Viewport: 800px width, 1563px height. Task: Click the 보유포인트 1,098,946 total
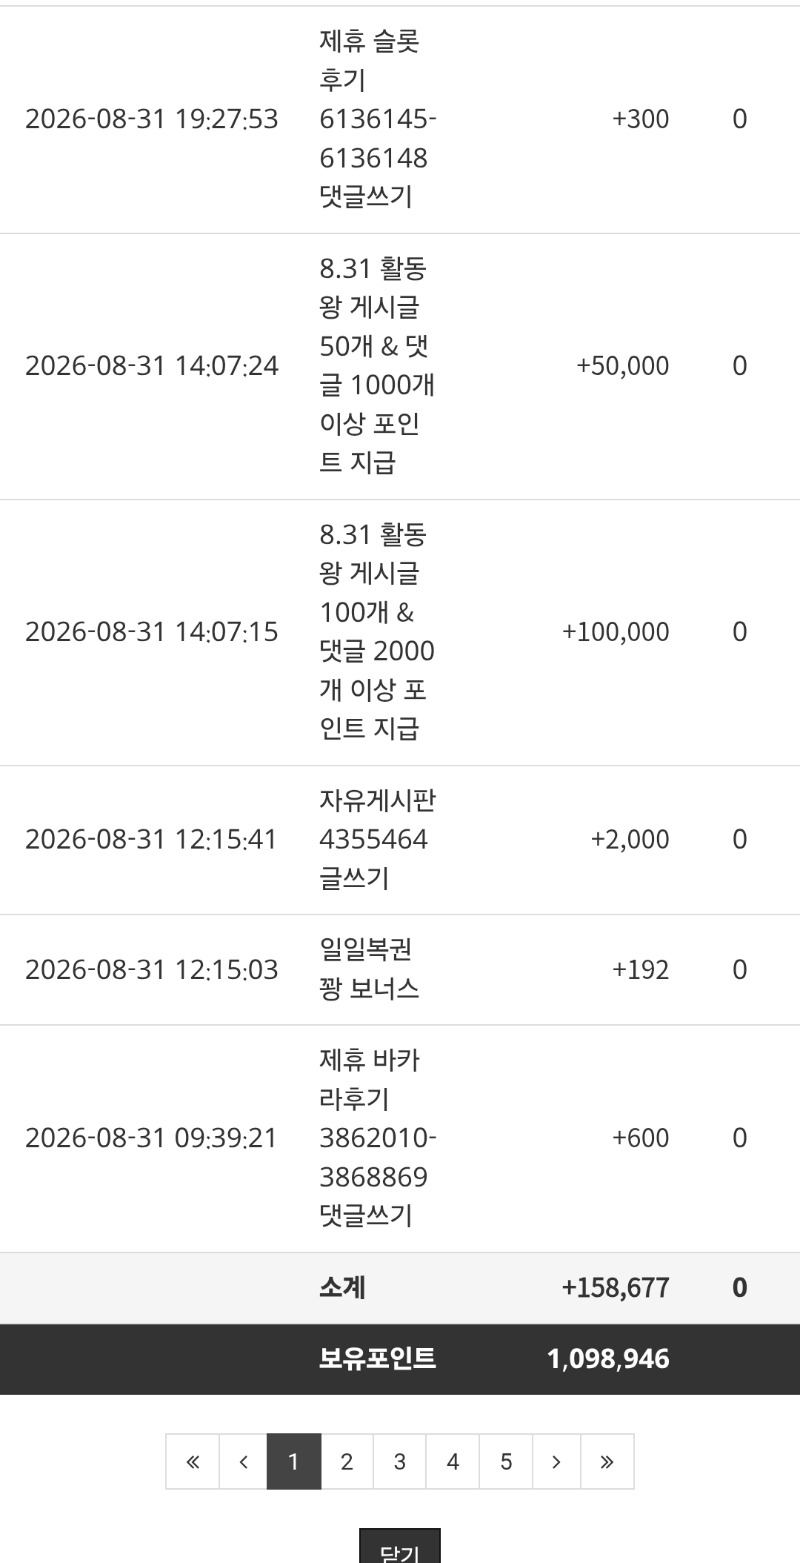[608, 1359]
